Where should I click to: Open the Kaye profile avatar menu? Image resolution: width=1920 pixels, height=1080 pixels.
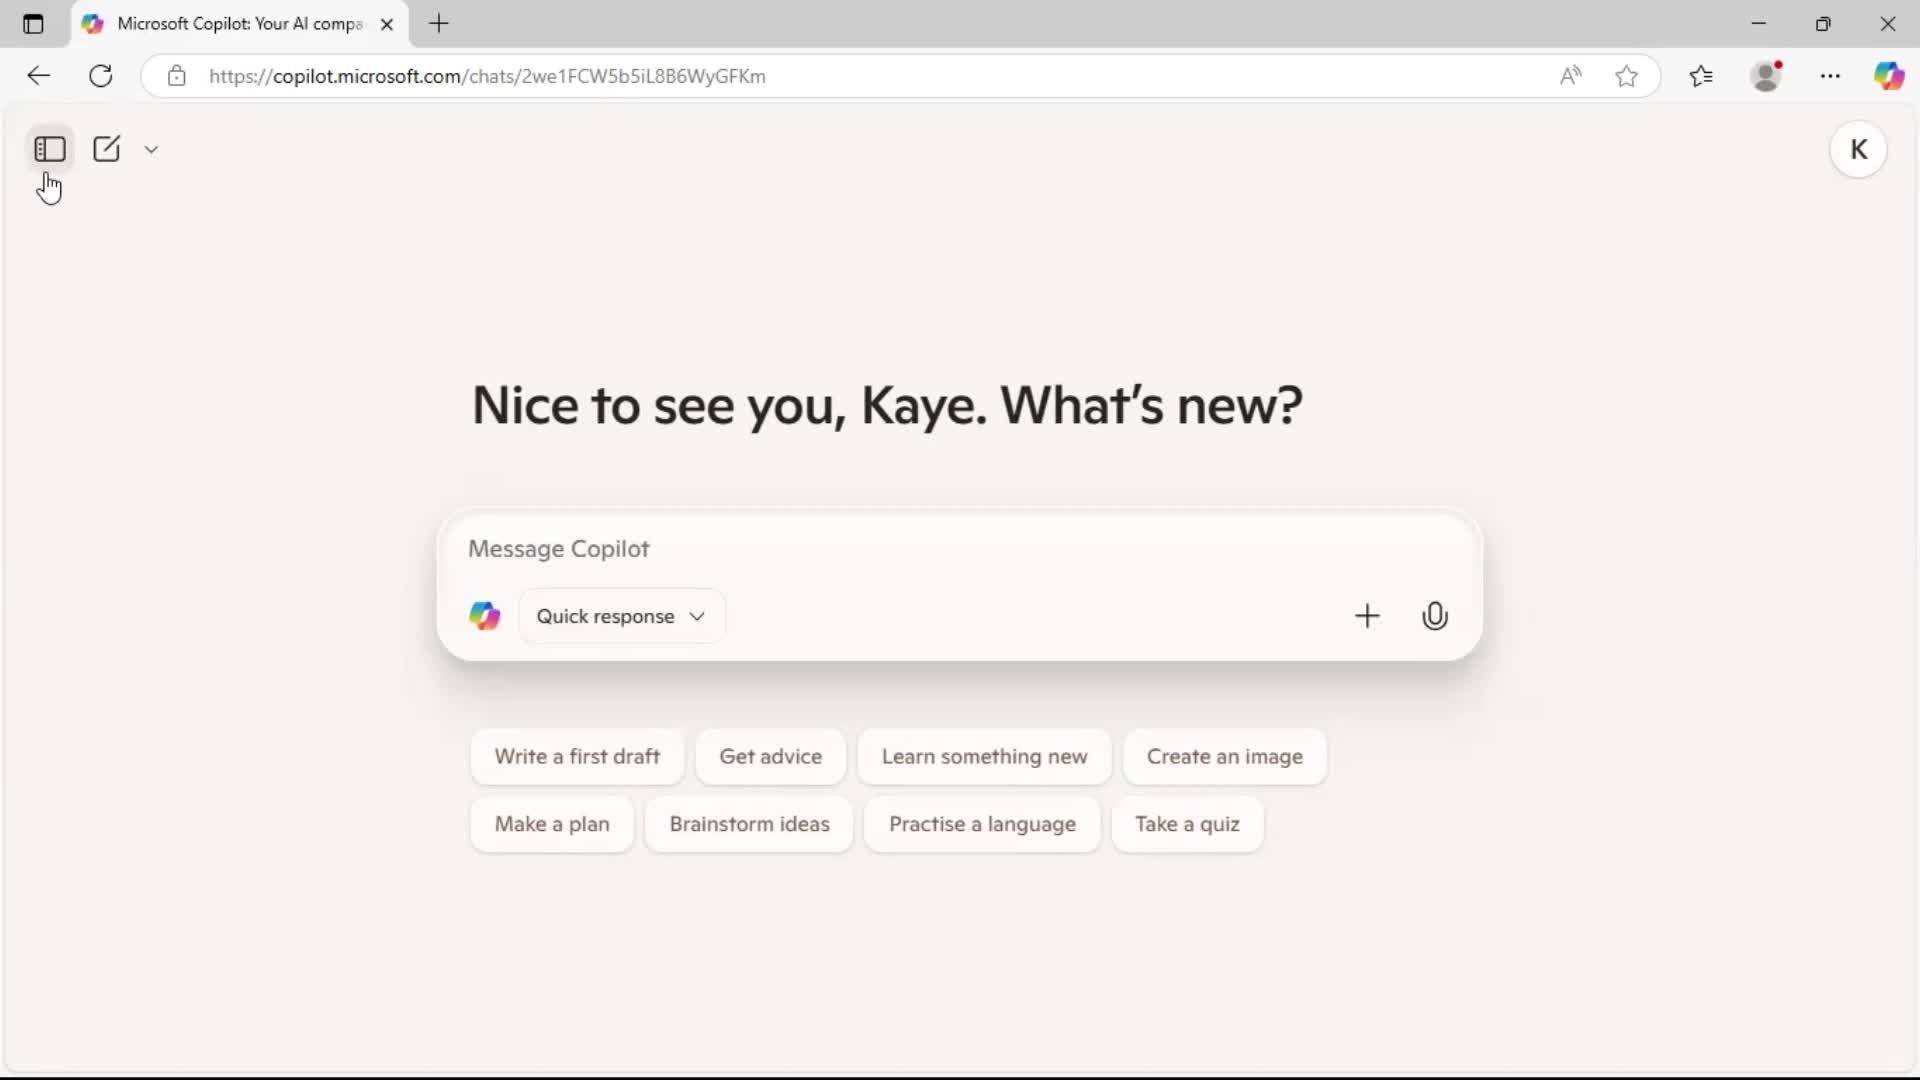click(1859, 148)
